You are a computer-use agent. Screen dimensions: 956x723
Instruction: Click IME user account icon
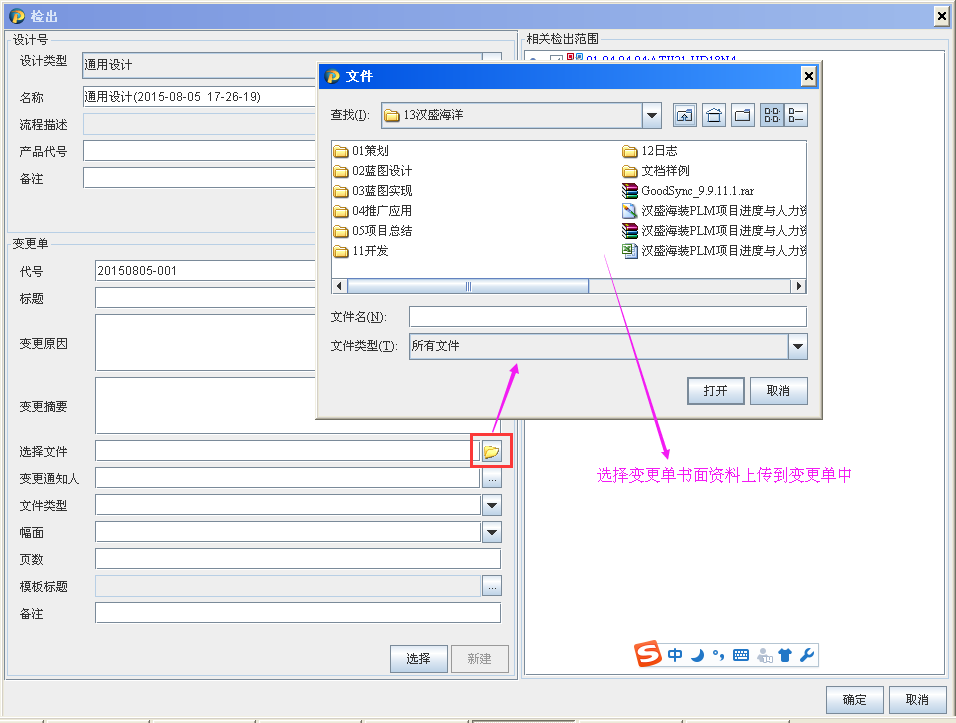[x=765, y=656]
